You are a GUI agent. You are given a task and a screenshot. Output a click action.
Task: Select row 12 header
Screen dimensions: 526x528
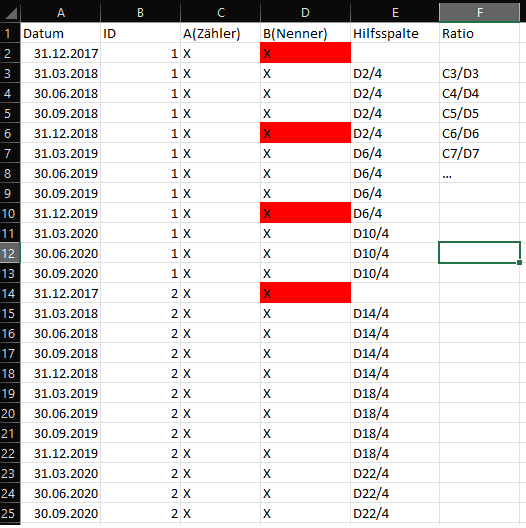[x=10, y=253]
